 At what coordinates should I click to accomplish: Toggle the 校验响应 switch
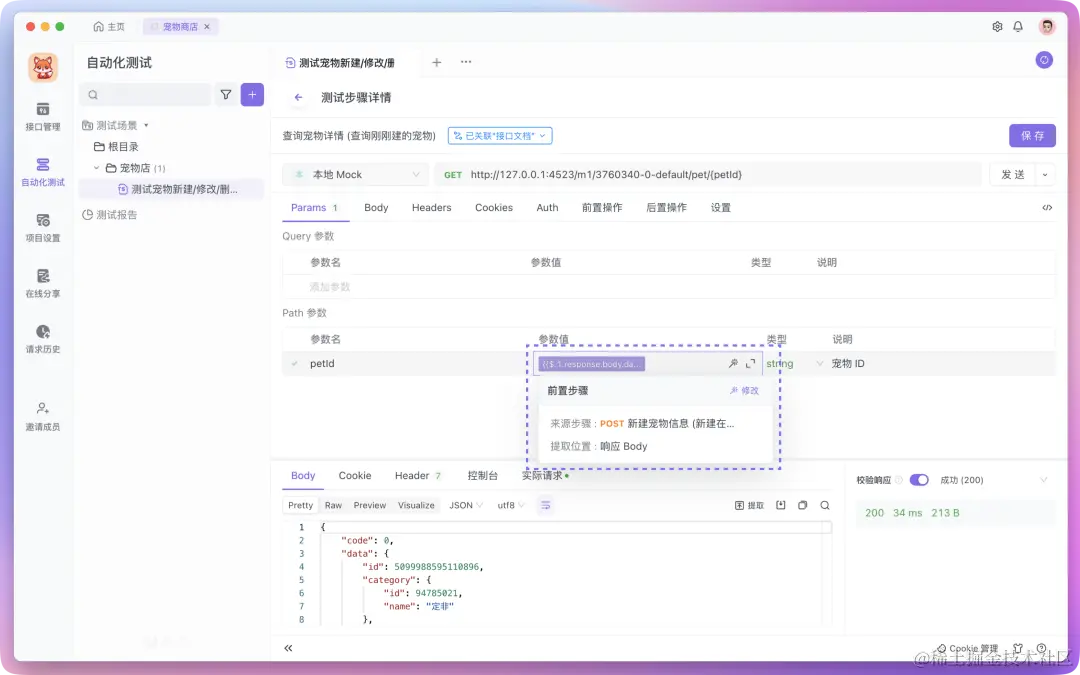pos(919,479)
